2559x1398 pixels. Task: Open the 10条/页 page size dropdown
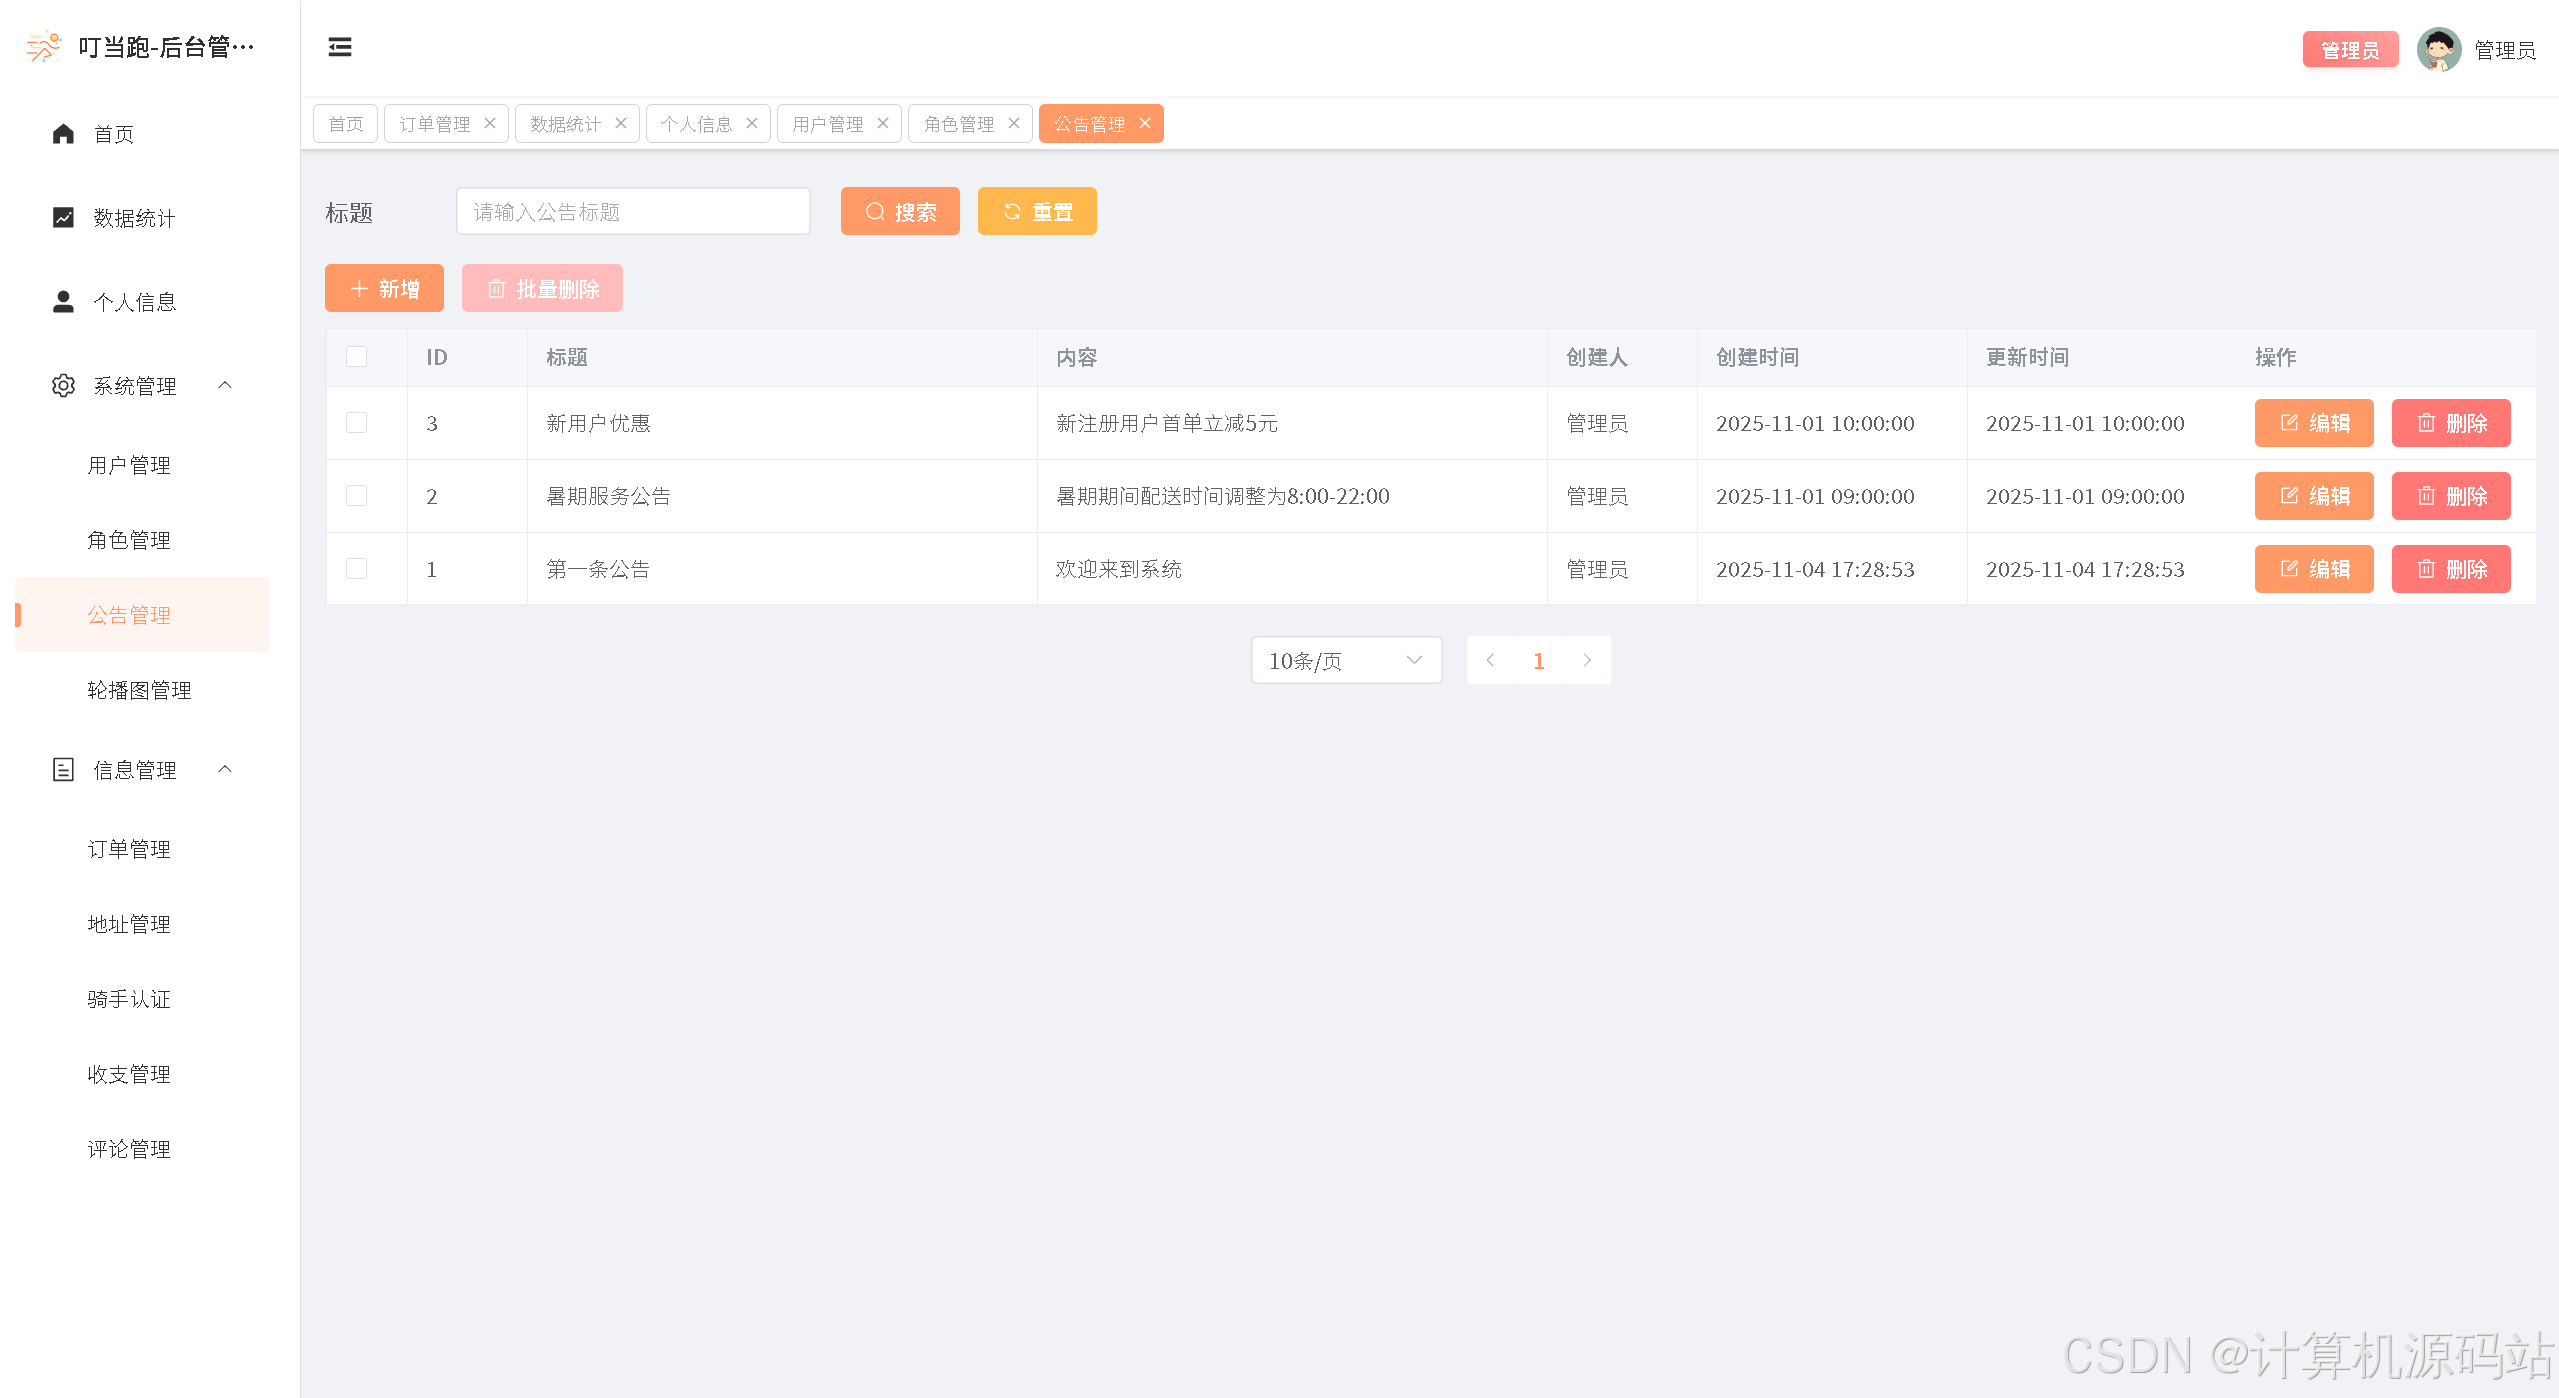tap(1345, 660)
